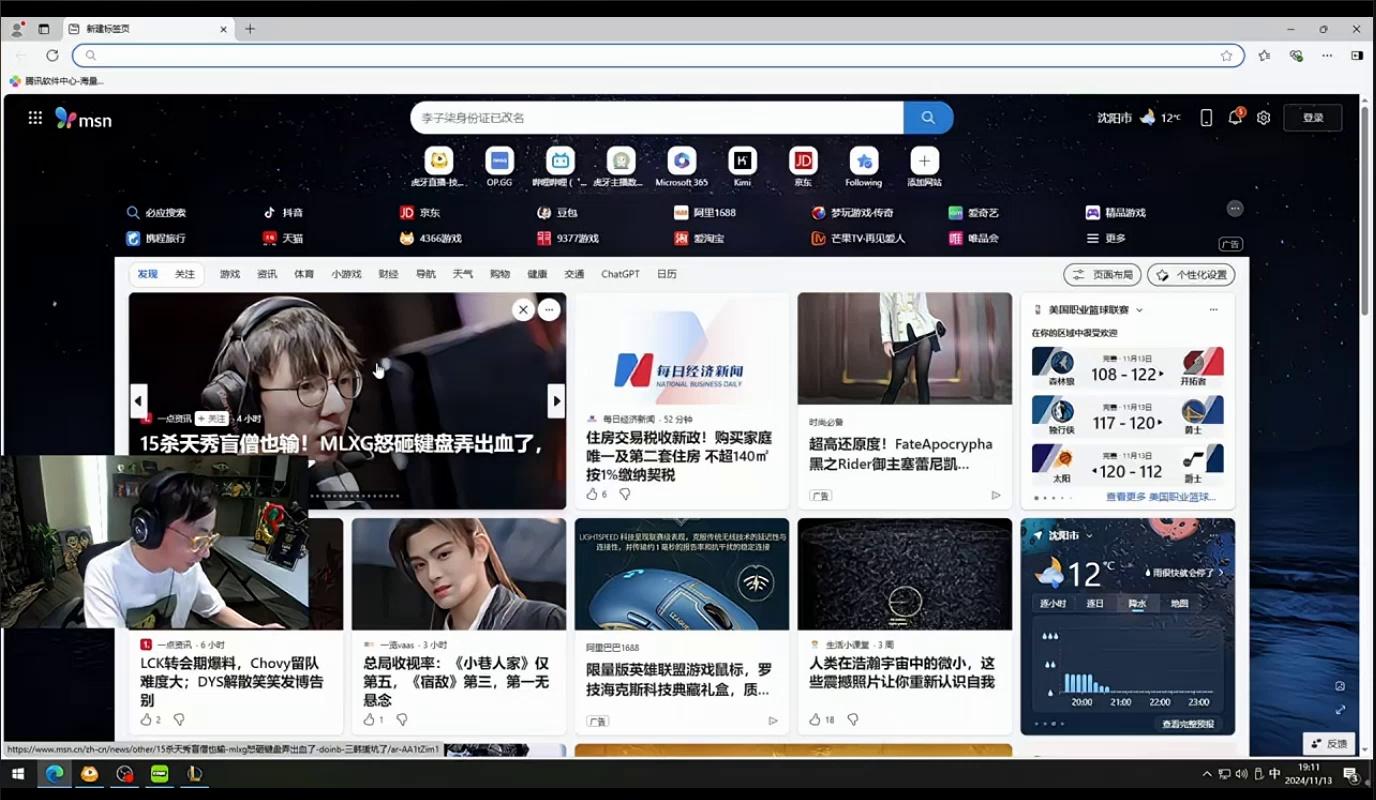Select the 降水 weather tab
1376x800 pixels.
pyautogui.click(x=1137, y=603)
